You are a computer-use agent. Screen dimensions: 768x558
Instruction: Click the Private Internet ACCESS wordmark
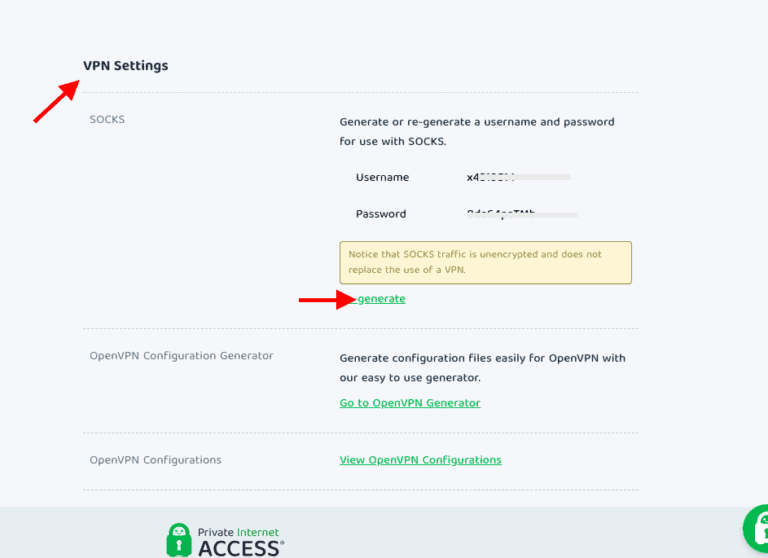point(240,540)
